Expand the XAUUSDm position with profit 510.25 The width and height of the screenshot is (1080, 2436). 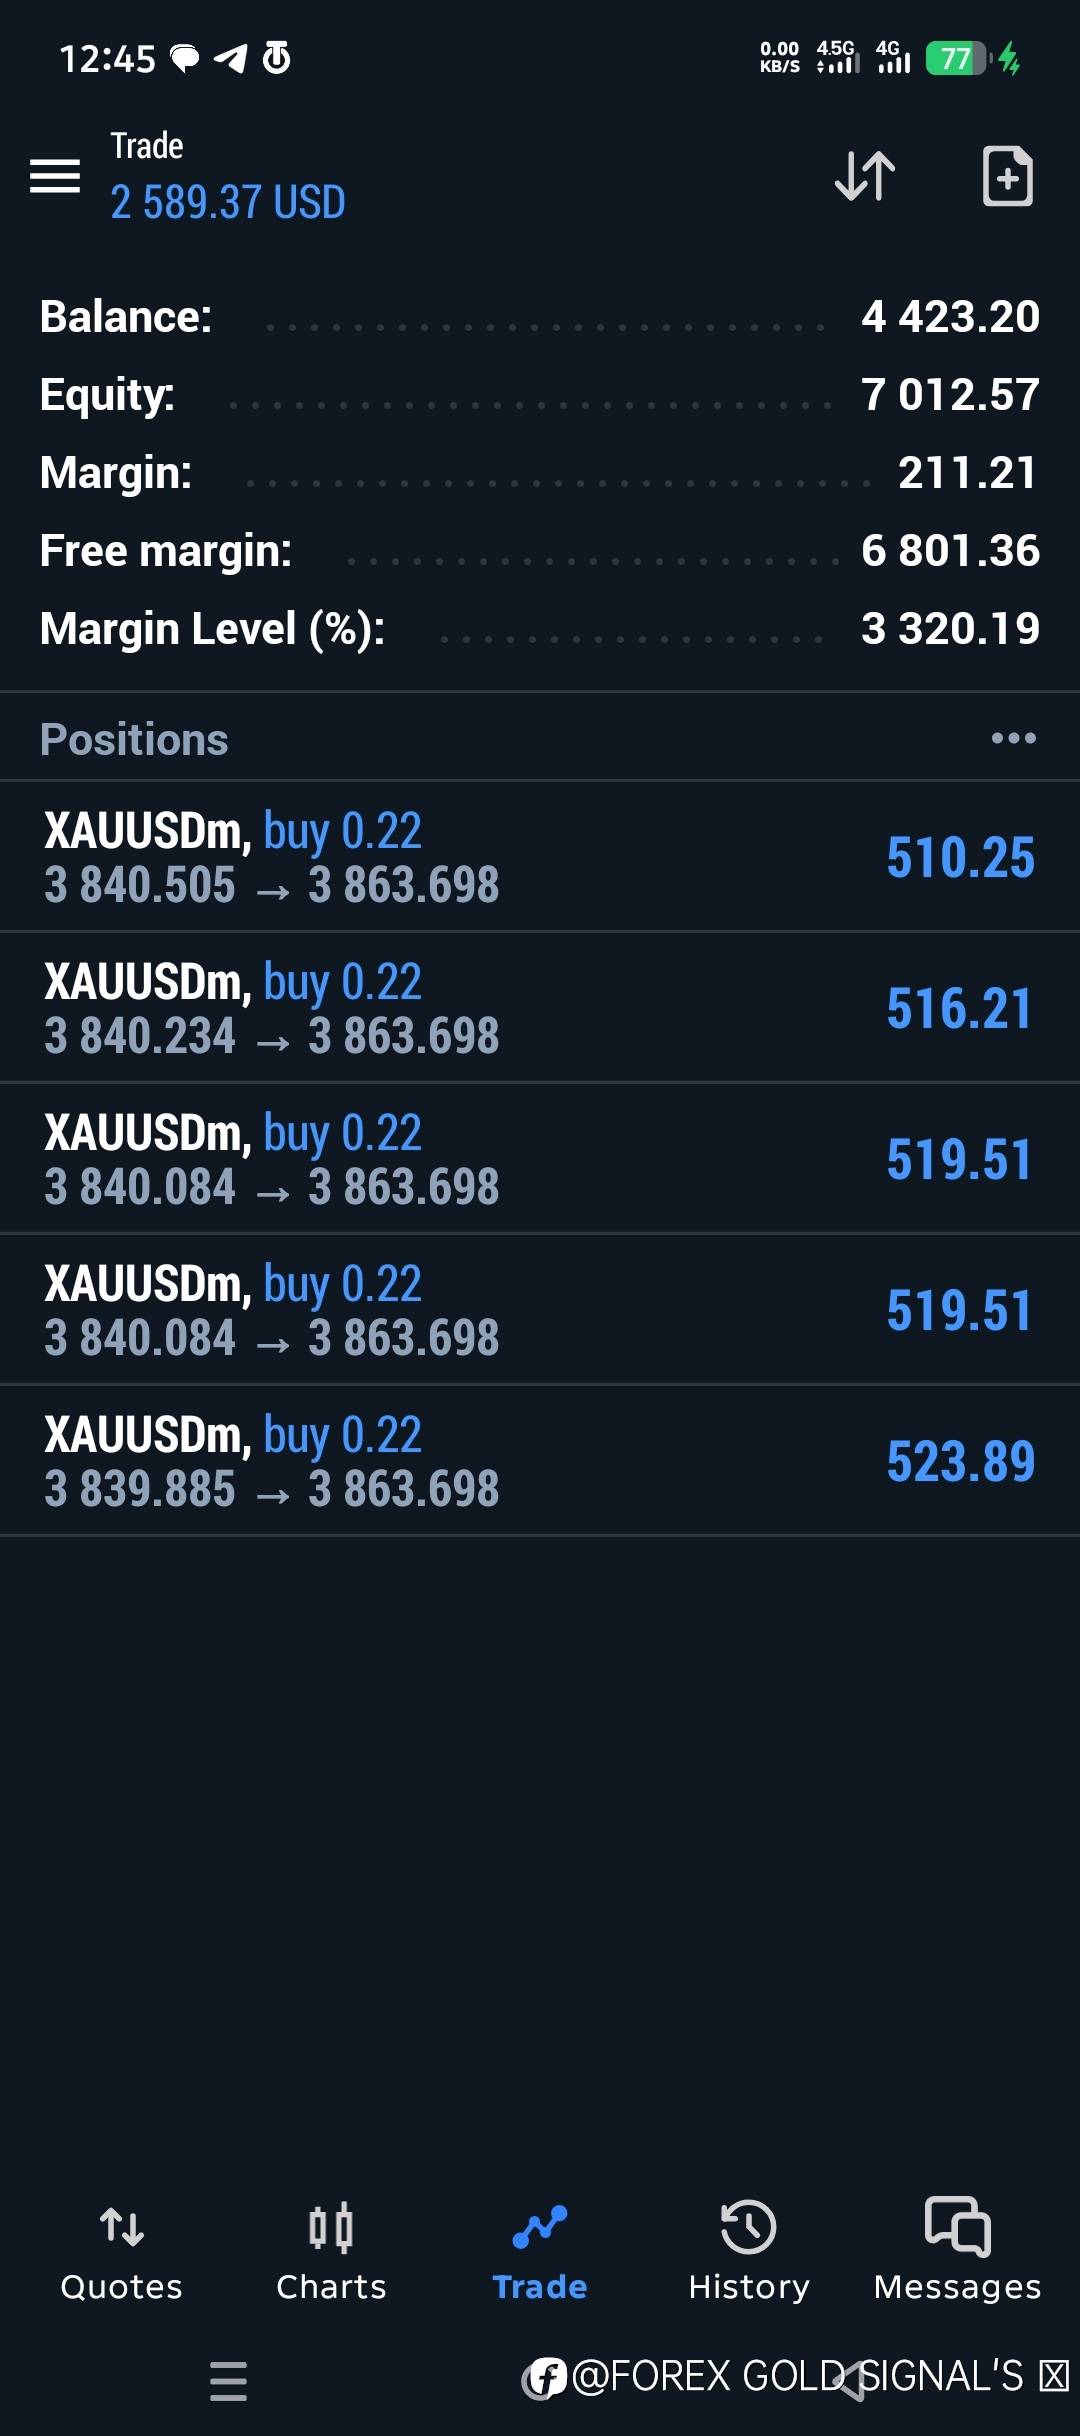pyautogui.click(x=540, y=857)
